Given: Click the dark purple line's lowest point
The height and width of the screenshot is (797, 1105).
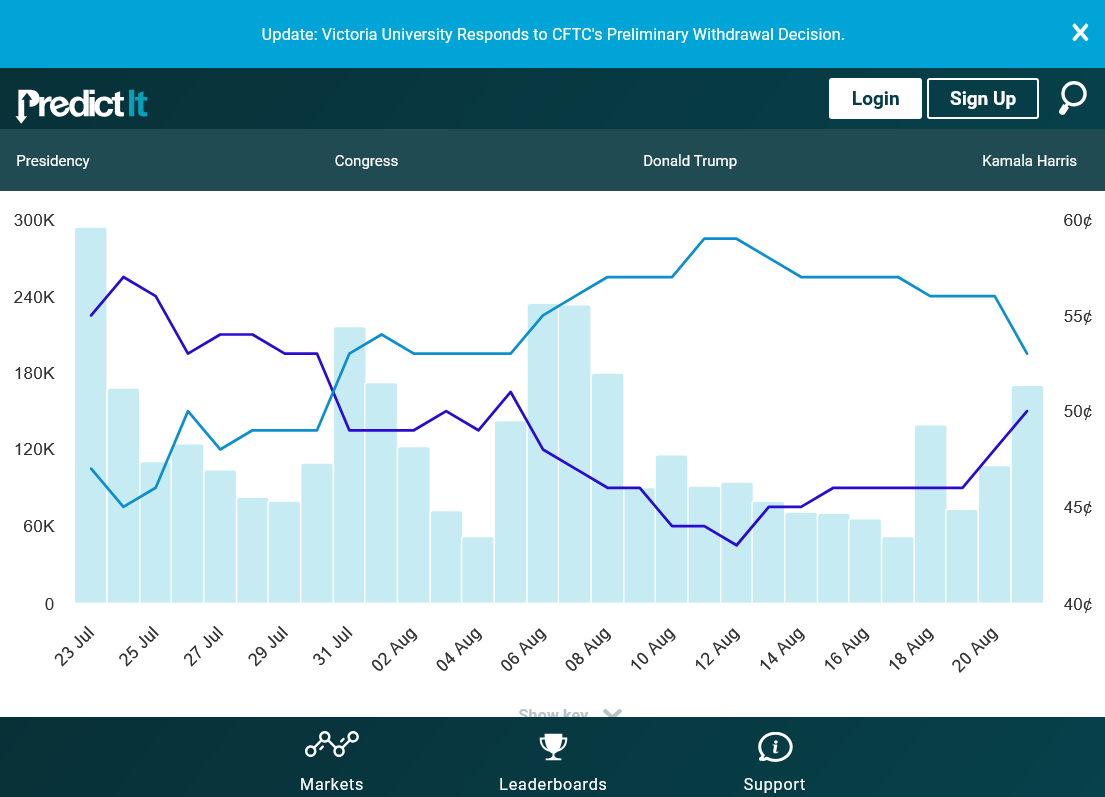Looking at the screenshot, I should [x=737, y=545].
